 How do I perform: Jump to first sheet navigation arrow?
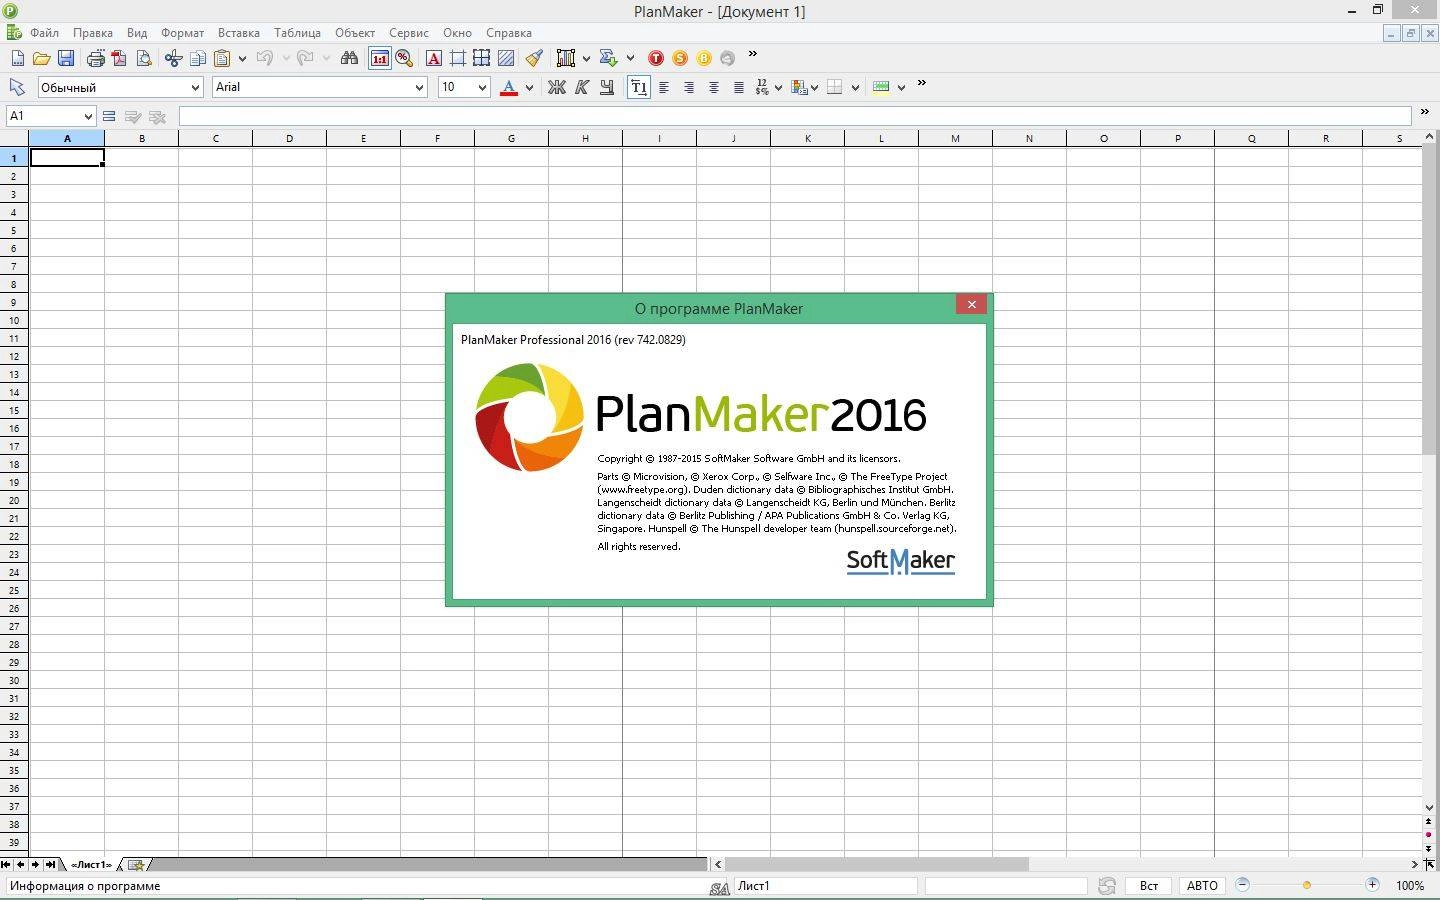tap(6, 864)
